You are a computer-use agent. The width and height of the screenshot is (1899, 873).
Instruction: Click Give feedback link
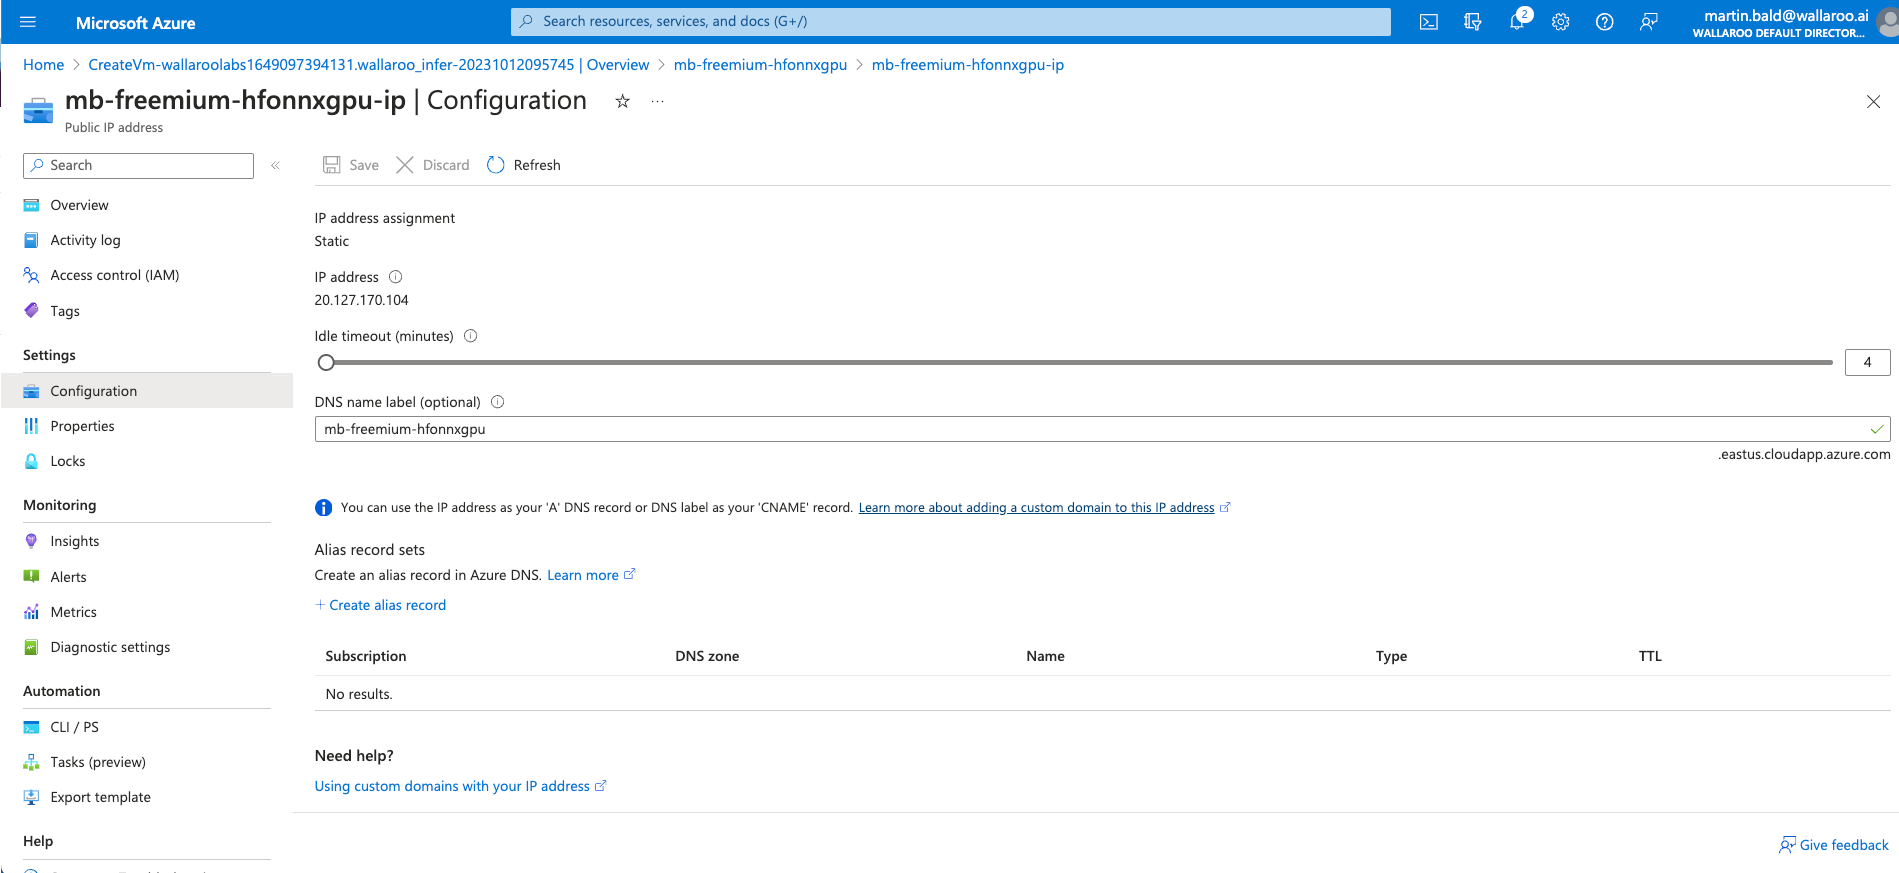click(1834, 845)
